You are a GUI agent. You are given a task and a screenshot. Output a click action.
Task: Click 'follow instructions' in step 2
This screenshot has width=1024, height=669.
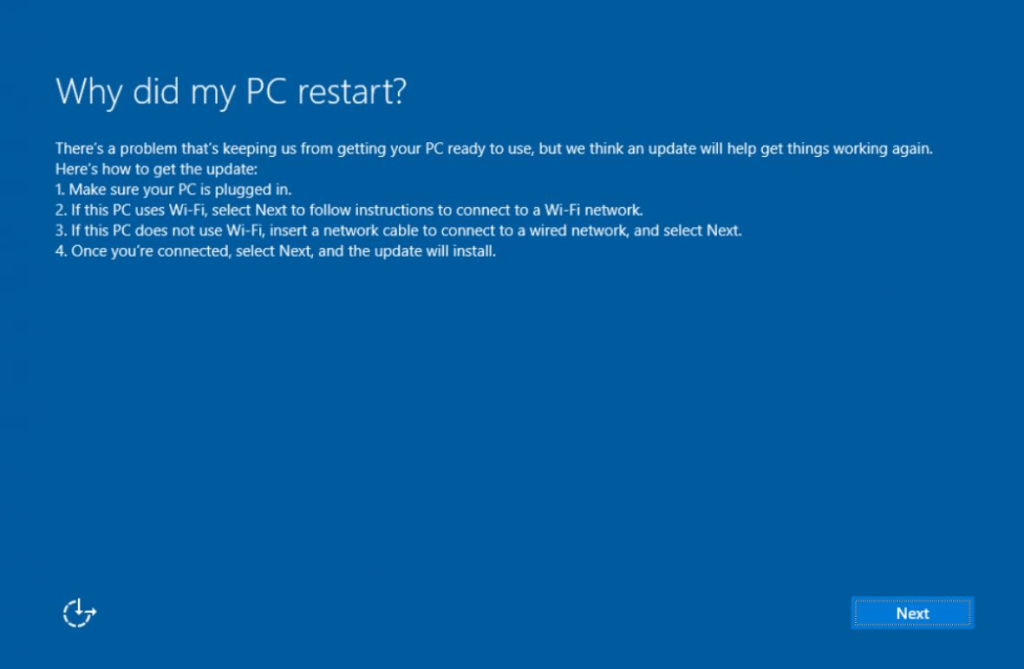[x=372, y=210]
